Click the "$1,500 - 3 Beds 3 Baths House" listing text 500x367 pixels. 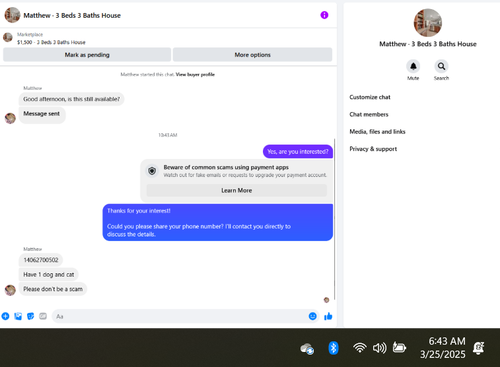click(x=51, y=42)
